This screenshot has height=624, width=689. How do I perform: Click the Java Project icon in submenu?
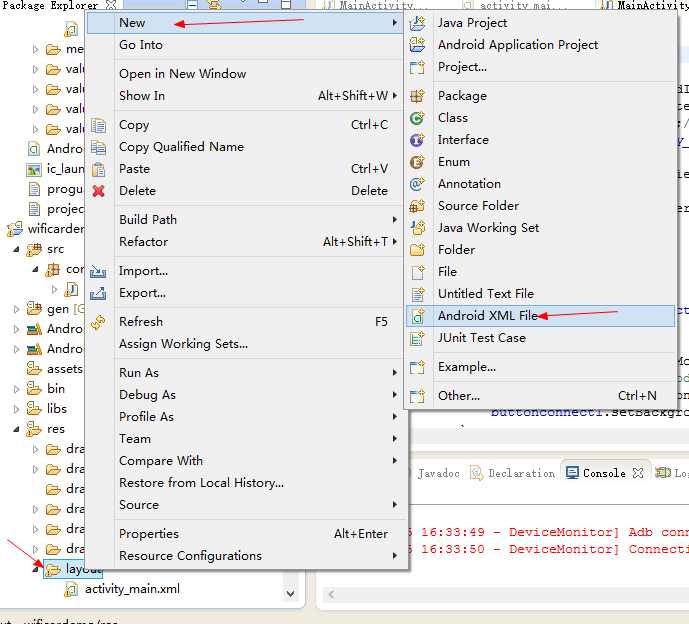pyautogui.click(x=417, y=23)
